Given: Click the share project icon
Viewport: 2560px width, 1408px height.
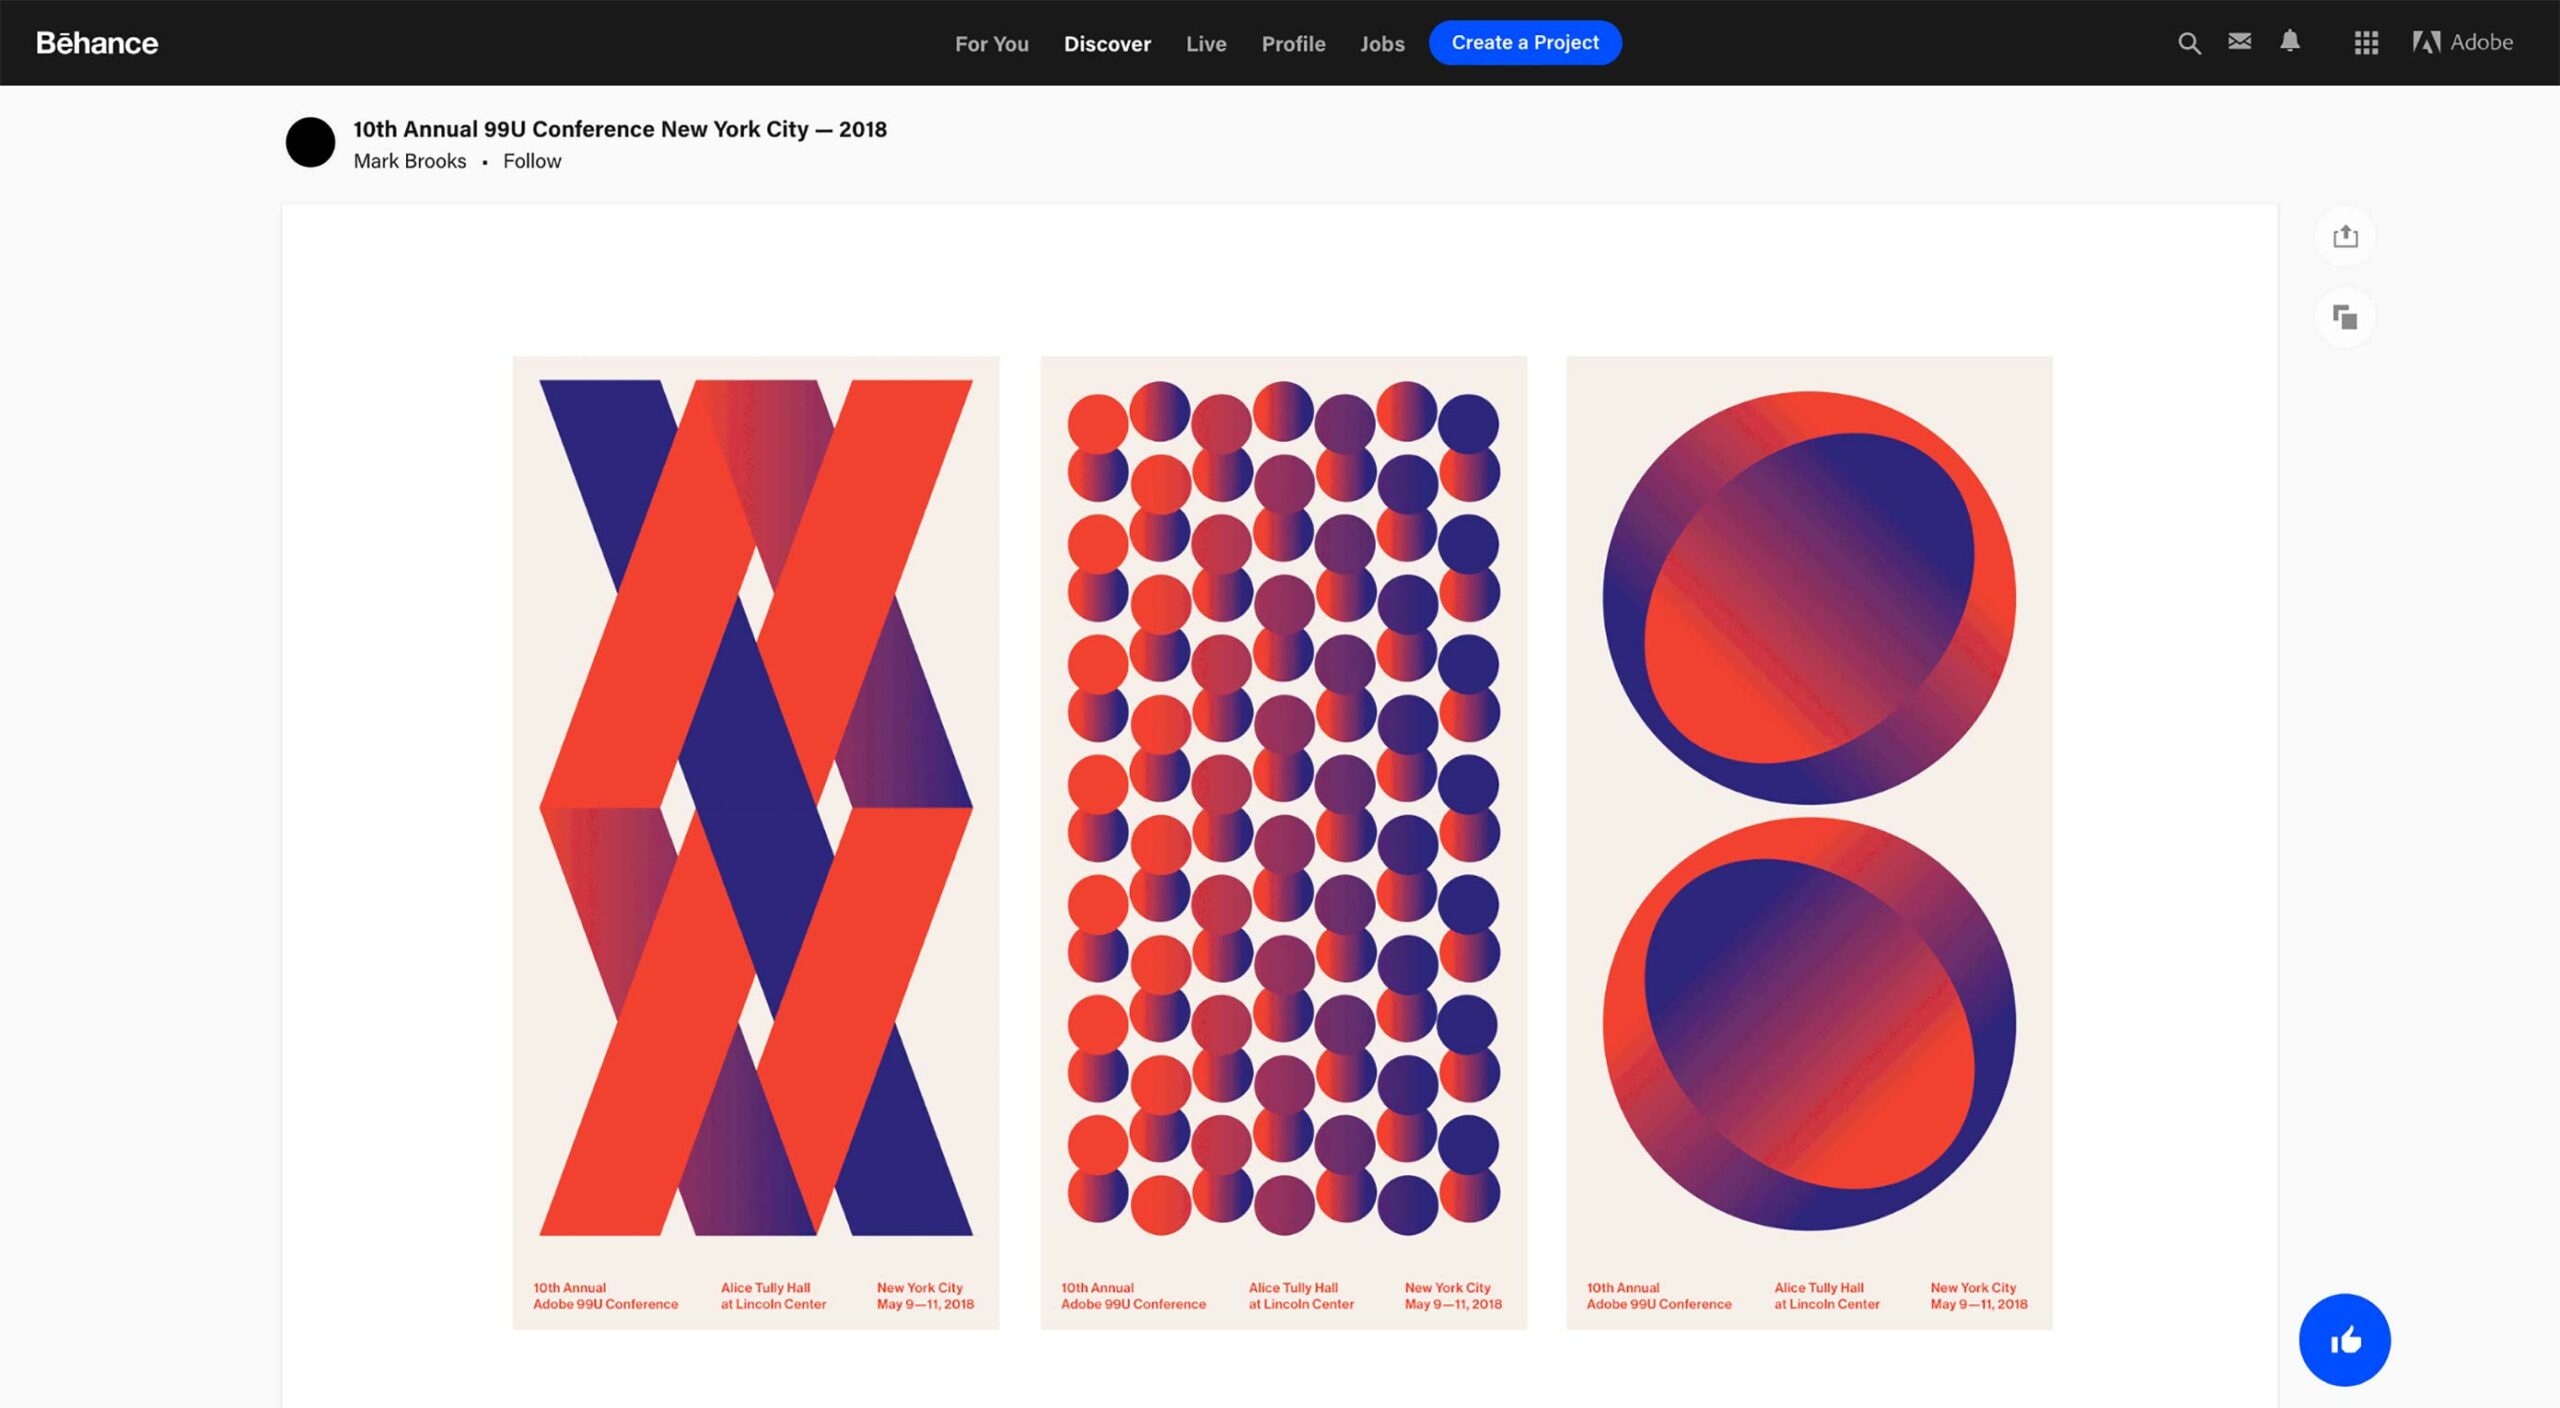Looking at the screenshot, I should click(x=2345, y=237).
